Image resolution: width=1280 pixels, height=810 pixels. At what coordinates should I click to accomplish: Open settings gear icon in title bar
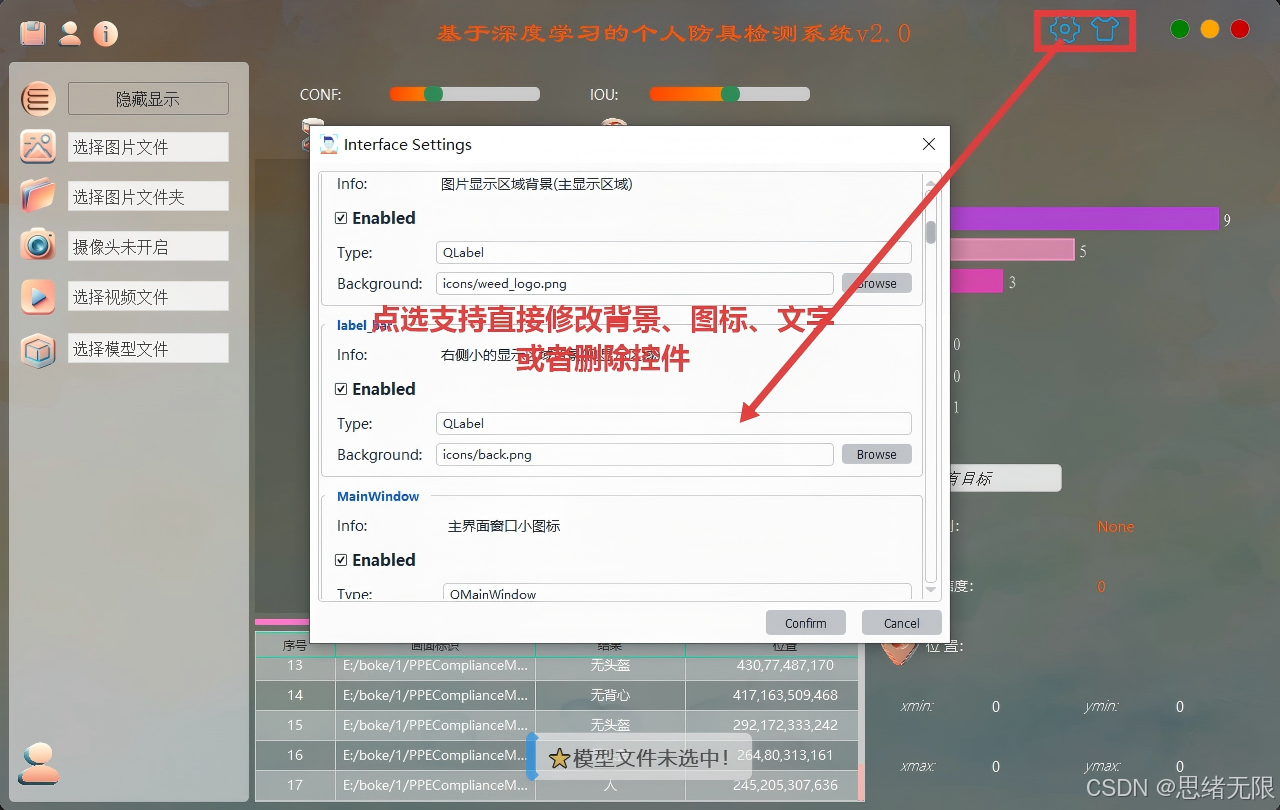(x=1065, y=29)
